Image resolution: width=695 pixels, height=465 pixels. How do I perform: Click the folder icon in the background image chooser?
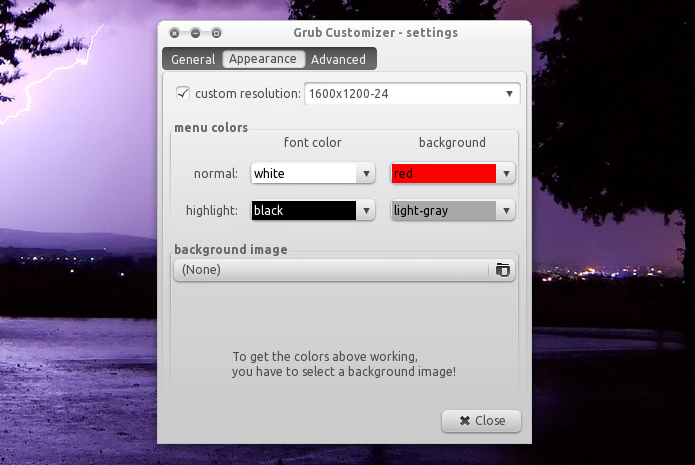pyautogui.click(x=503, y=270)
